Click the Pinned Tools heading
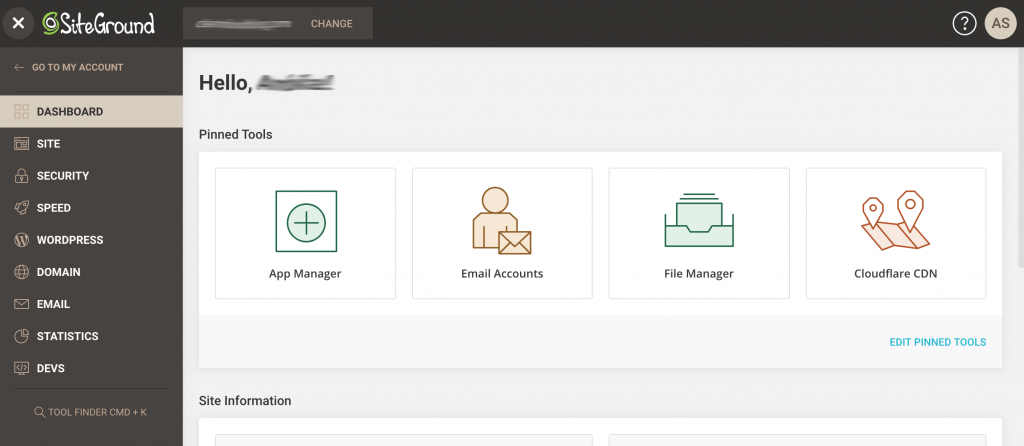Image resolution: width=1024 pixels, height=446 pixels. pyautogui.click(x=236, y=135)
